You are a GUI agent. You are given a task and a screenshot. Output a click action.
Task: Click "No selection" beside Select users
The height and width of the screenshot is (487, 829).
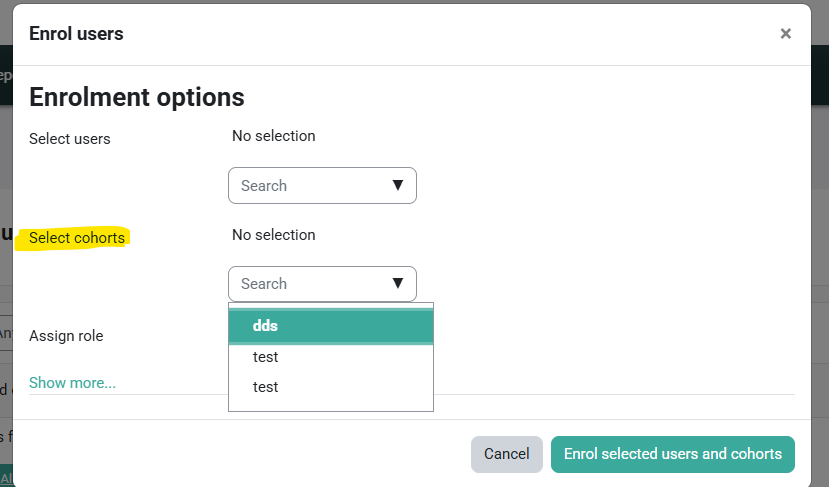coord(273,136)
